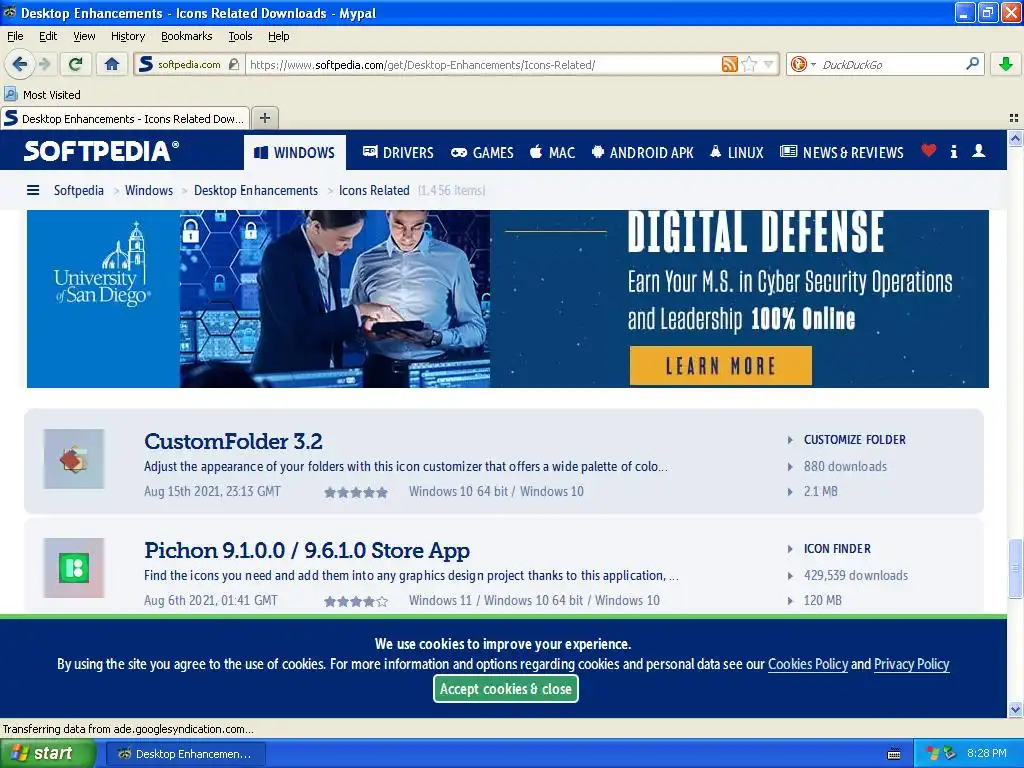
Task: Click the CustomFolder app icon thumbnail
Action: point(74,458)
